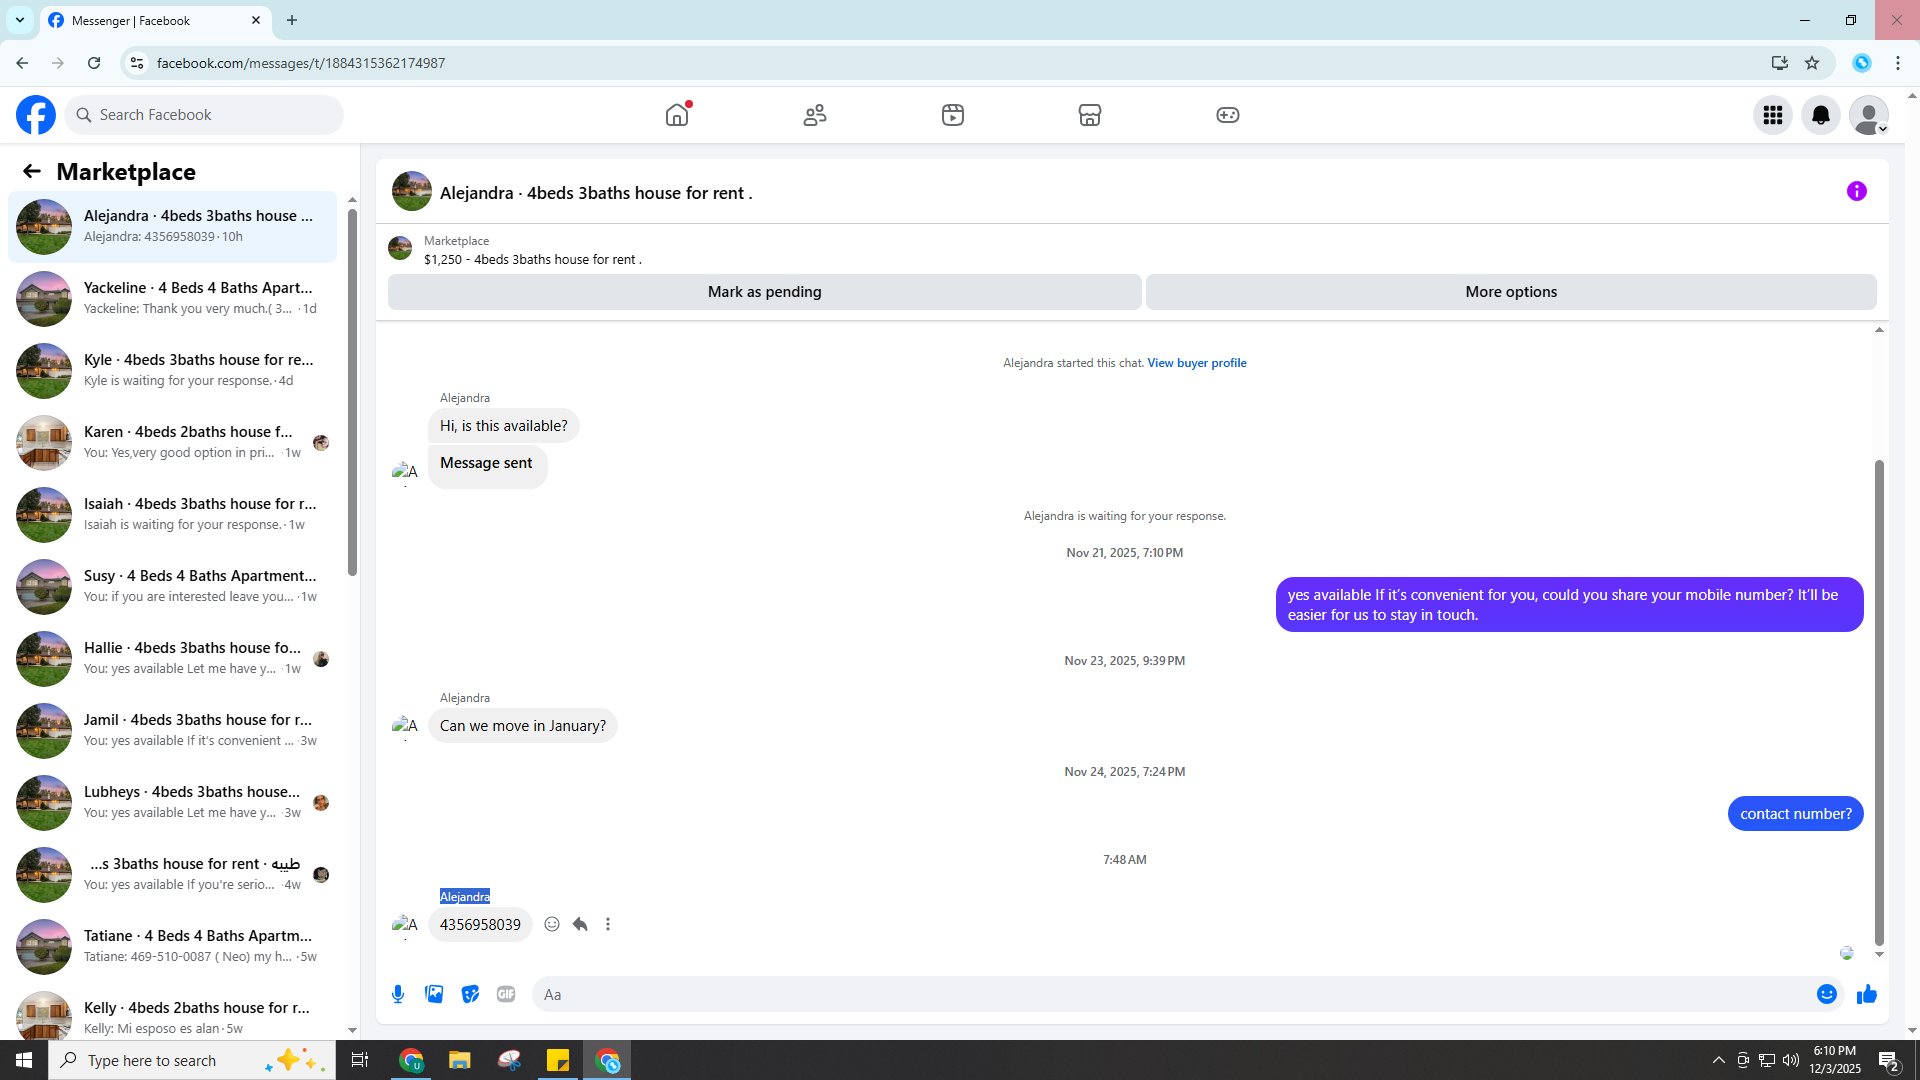Reply to the 4356958039 message
Screen dimensions: 1920x1080
pos(580,924)
